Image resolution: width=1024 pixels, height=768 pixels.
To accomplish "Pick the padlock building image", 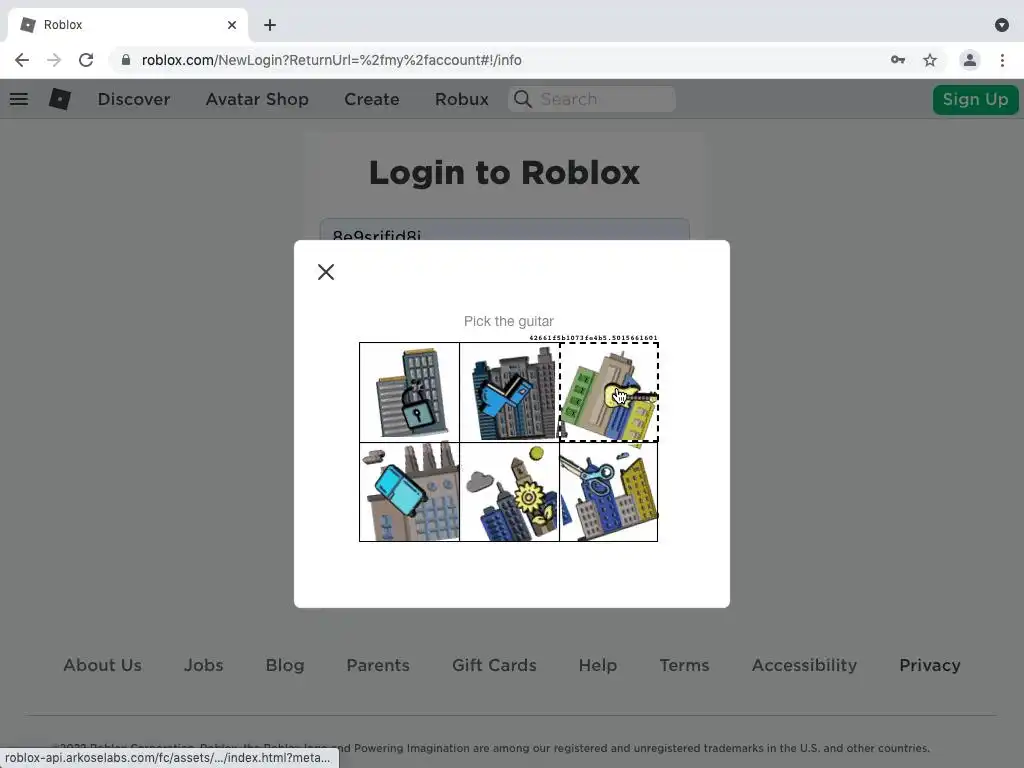I will [409, 392].
